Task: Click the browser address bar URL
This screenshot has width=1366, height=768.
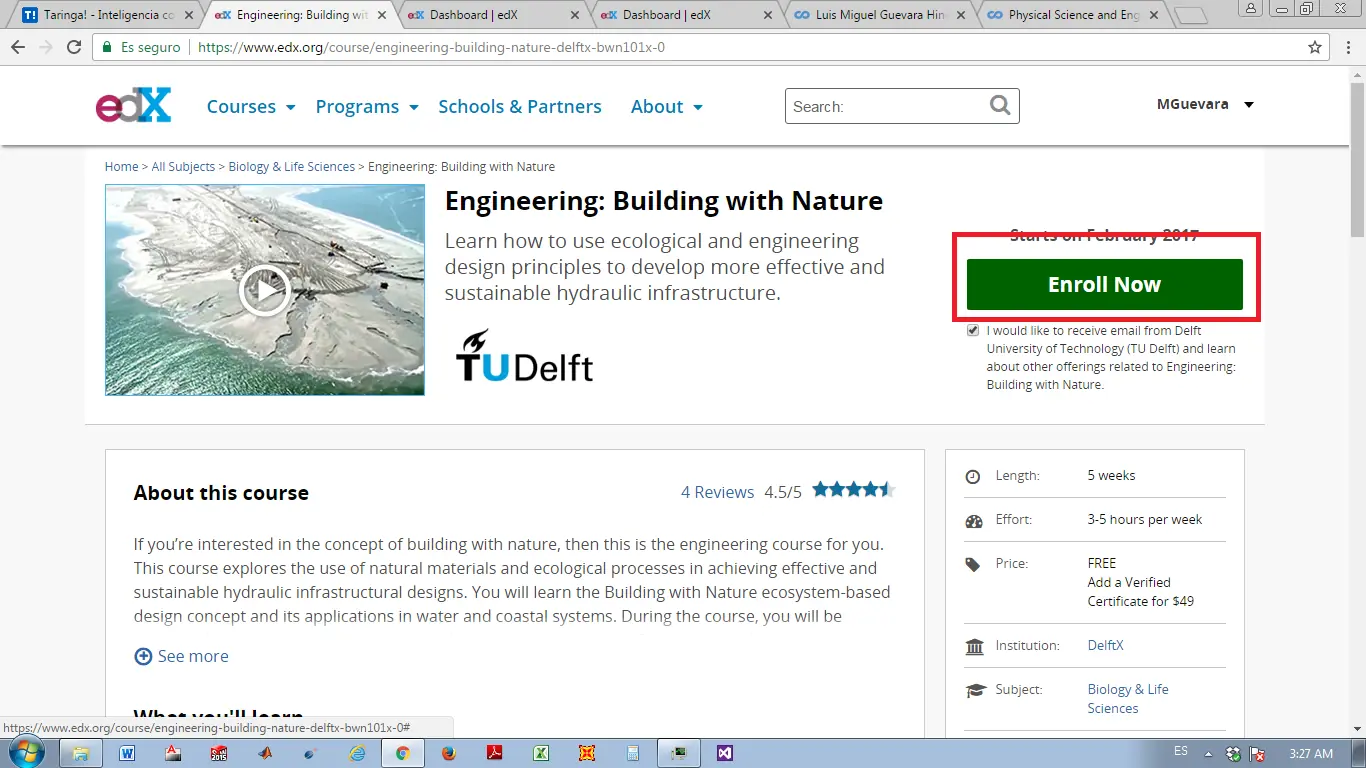Action: 431,47
